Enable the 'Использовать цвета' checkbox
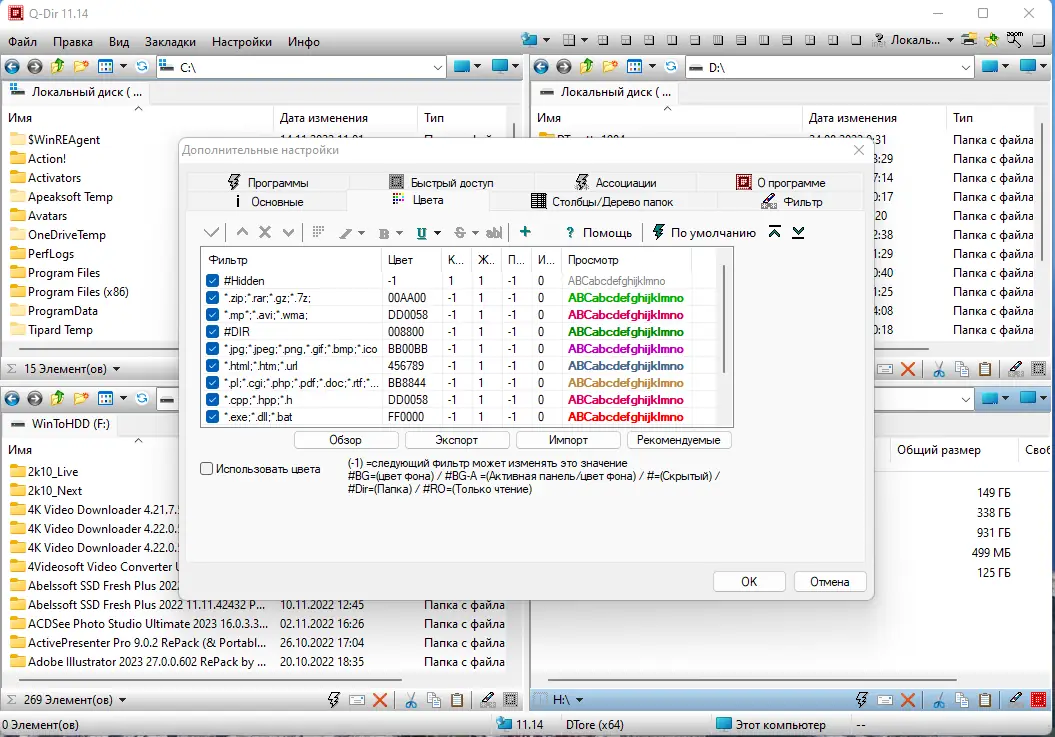 pyautogui.click(x=207, y=468)
